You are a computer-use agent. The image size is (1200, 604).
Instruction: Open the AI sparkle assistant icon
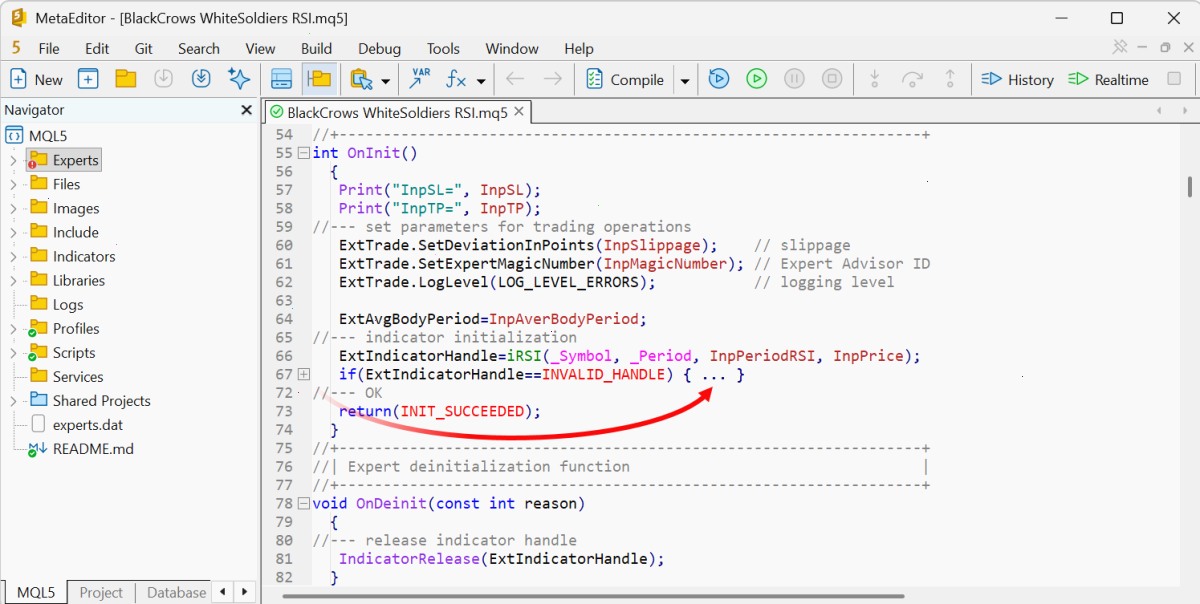pos(239,80)
